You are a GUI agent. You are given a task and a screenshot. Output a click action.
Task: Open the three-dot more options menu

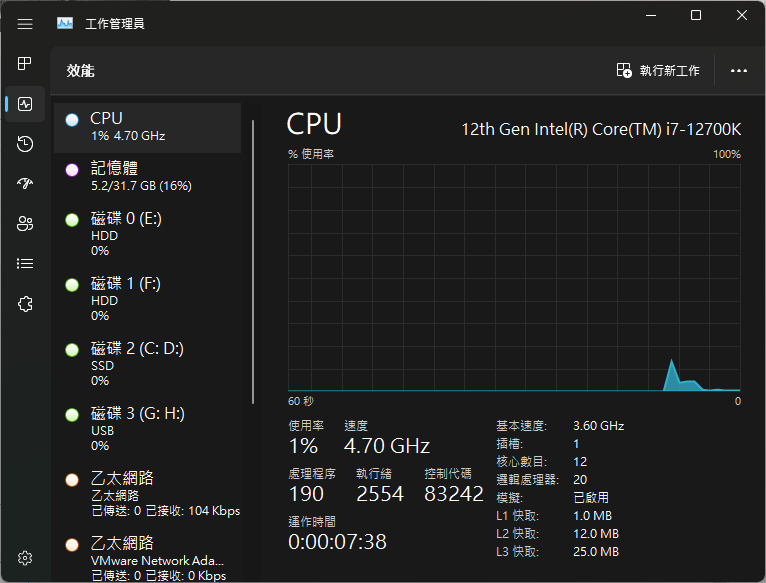[x=739, y=71]
